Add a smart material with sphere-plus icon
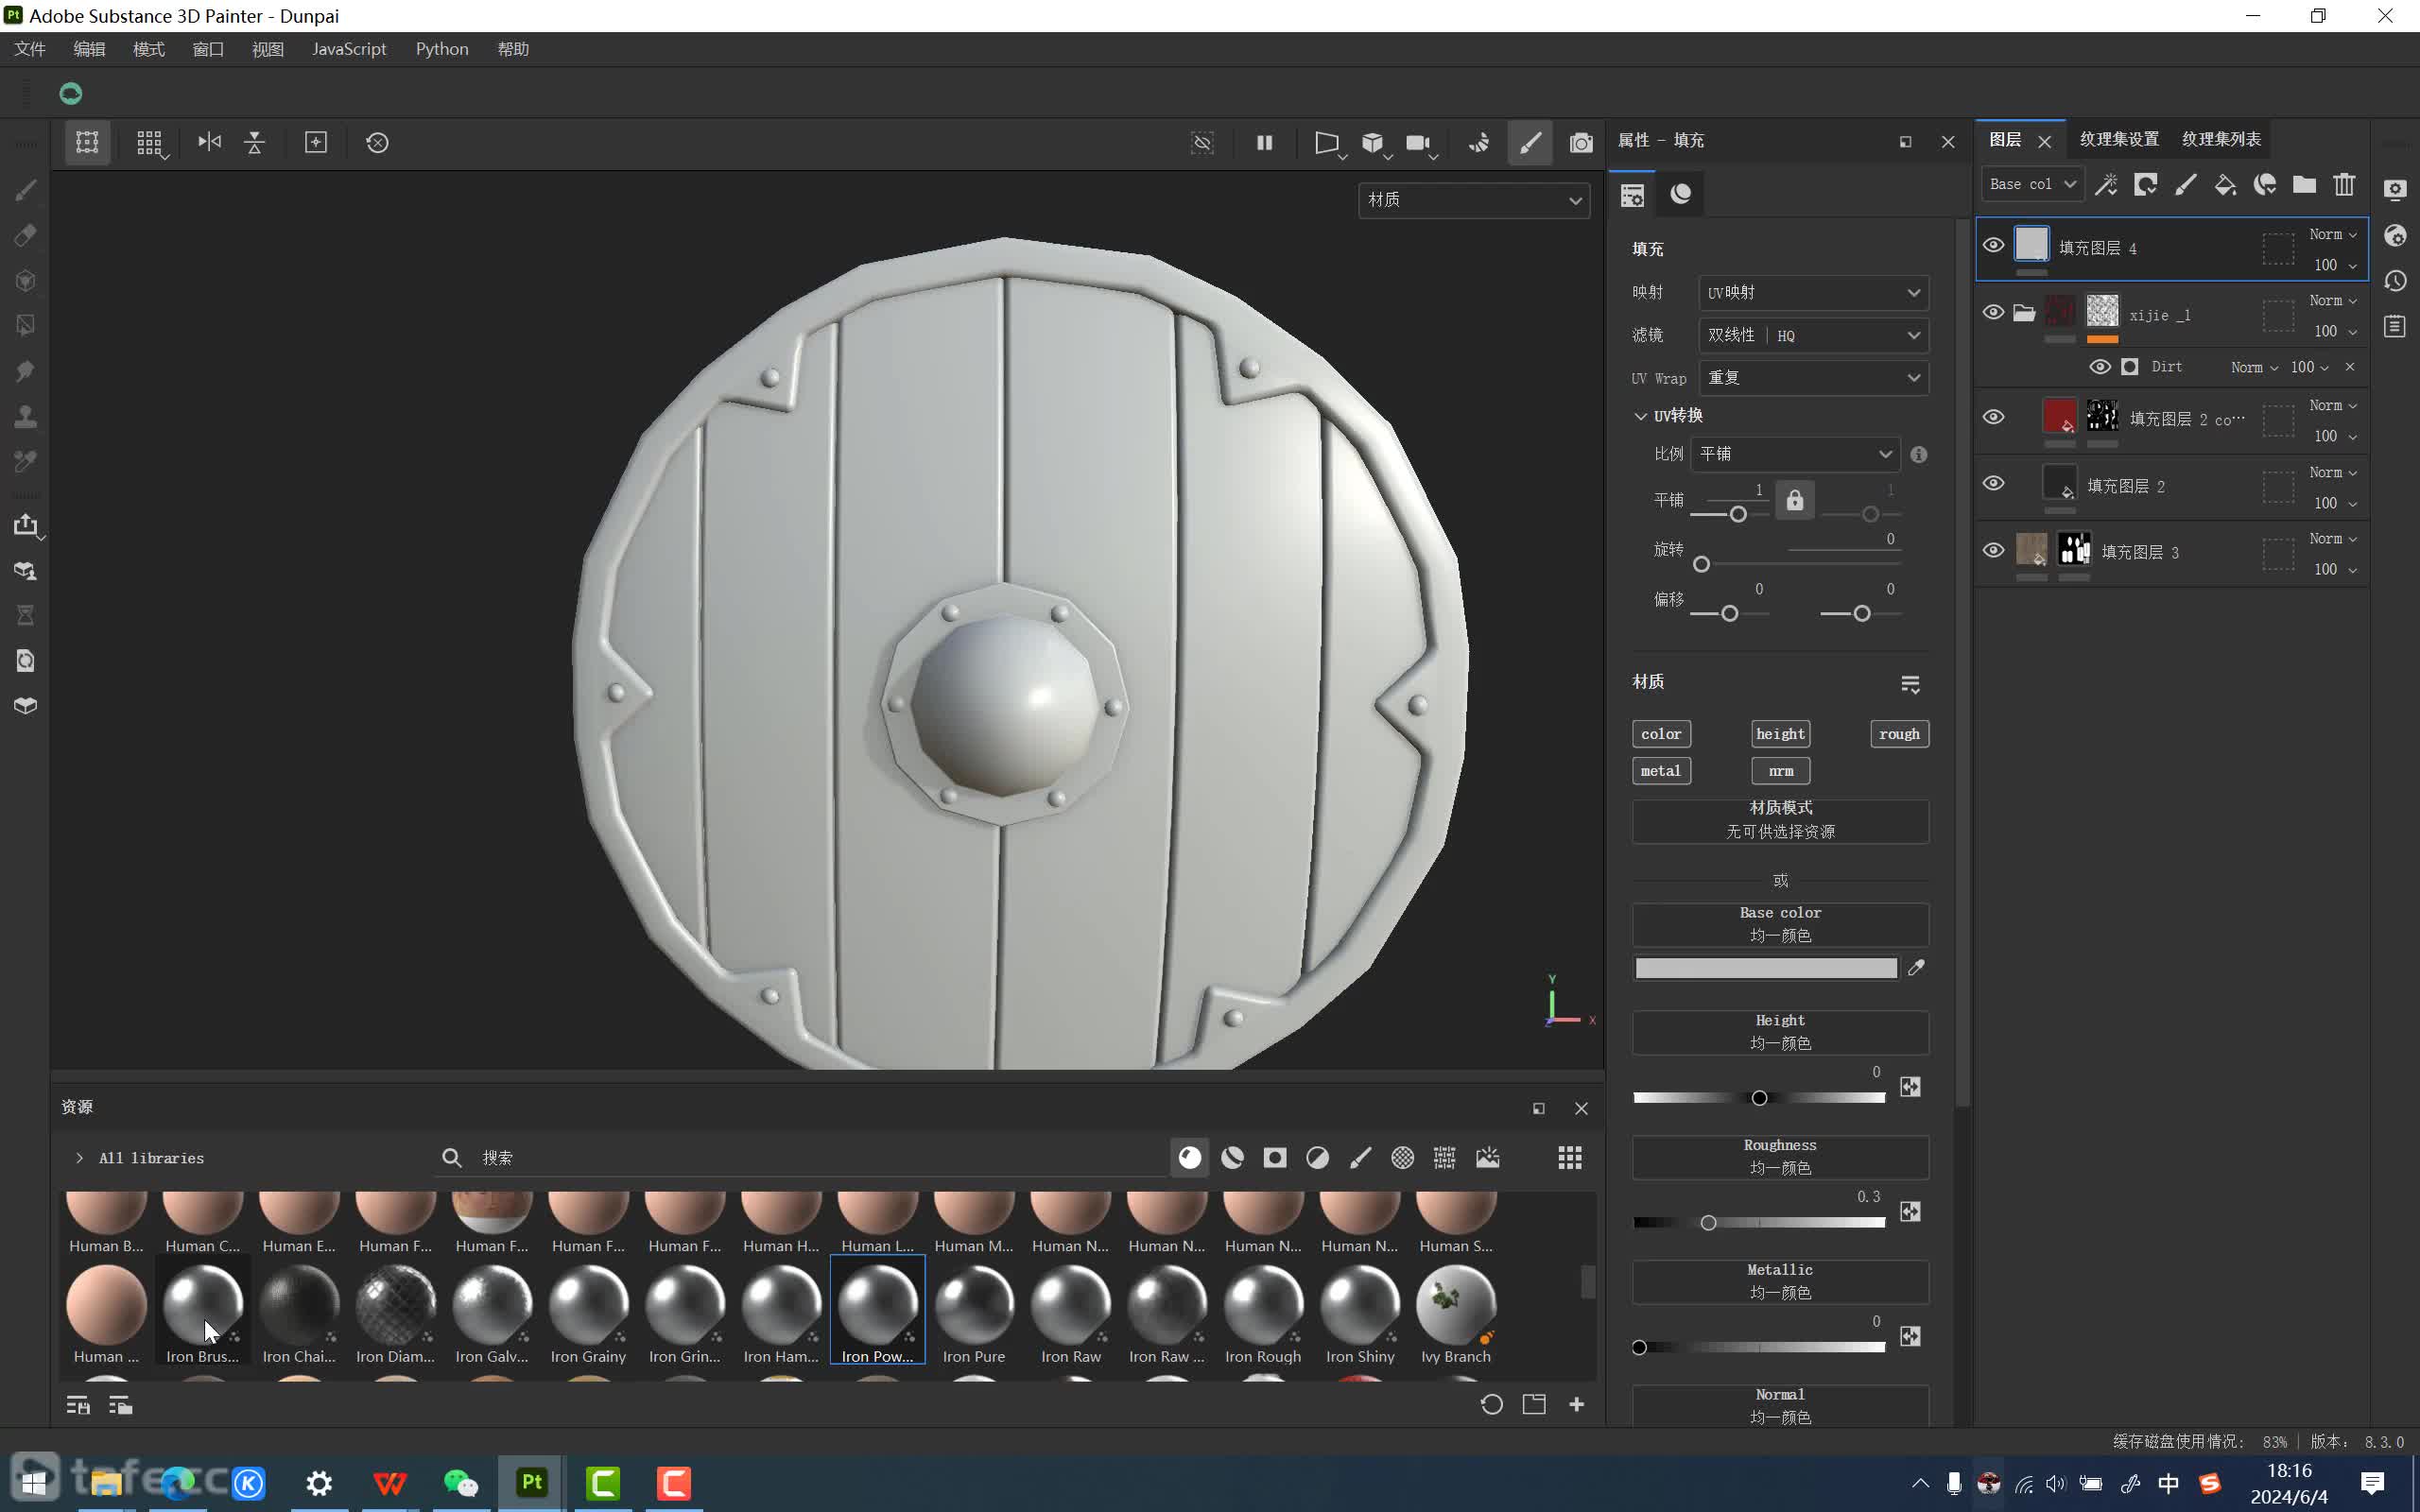 pyautogui.click(x=2265, y=184)
